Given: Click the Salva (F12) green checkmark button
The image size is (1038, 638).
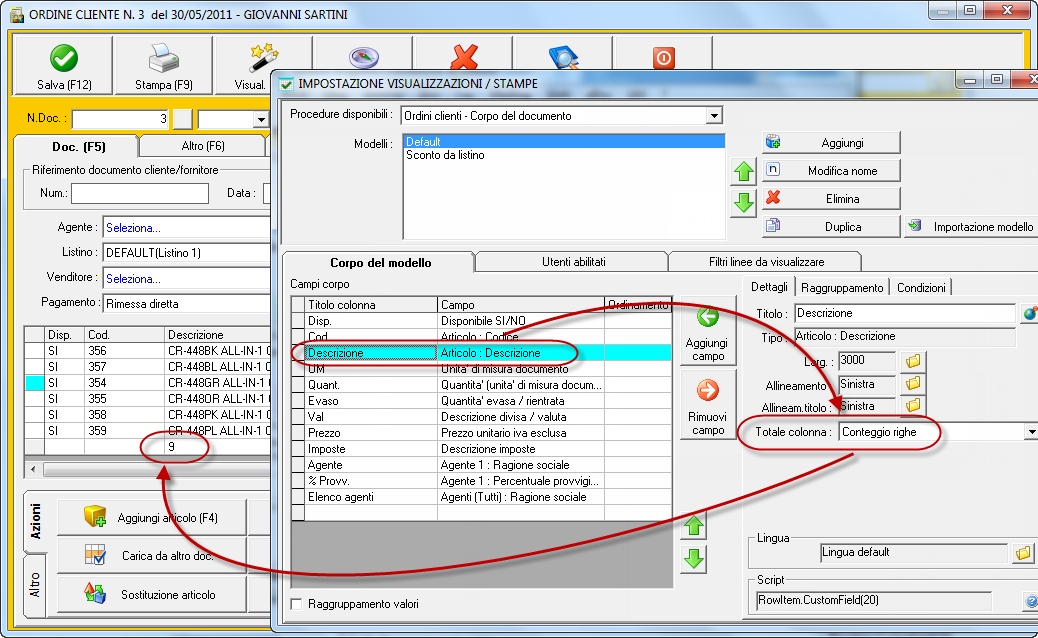Looking at the screenshot, I should (x=64, y=65).
